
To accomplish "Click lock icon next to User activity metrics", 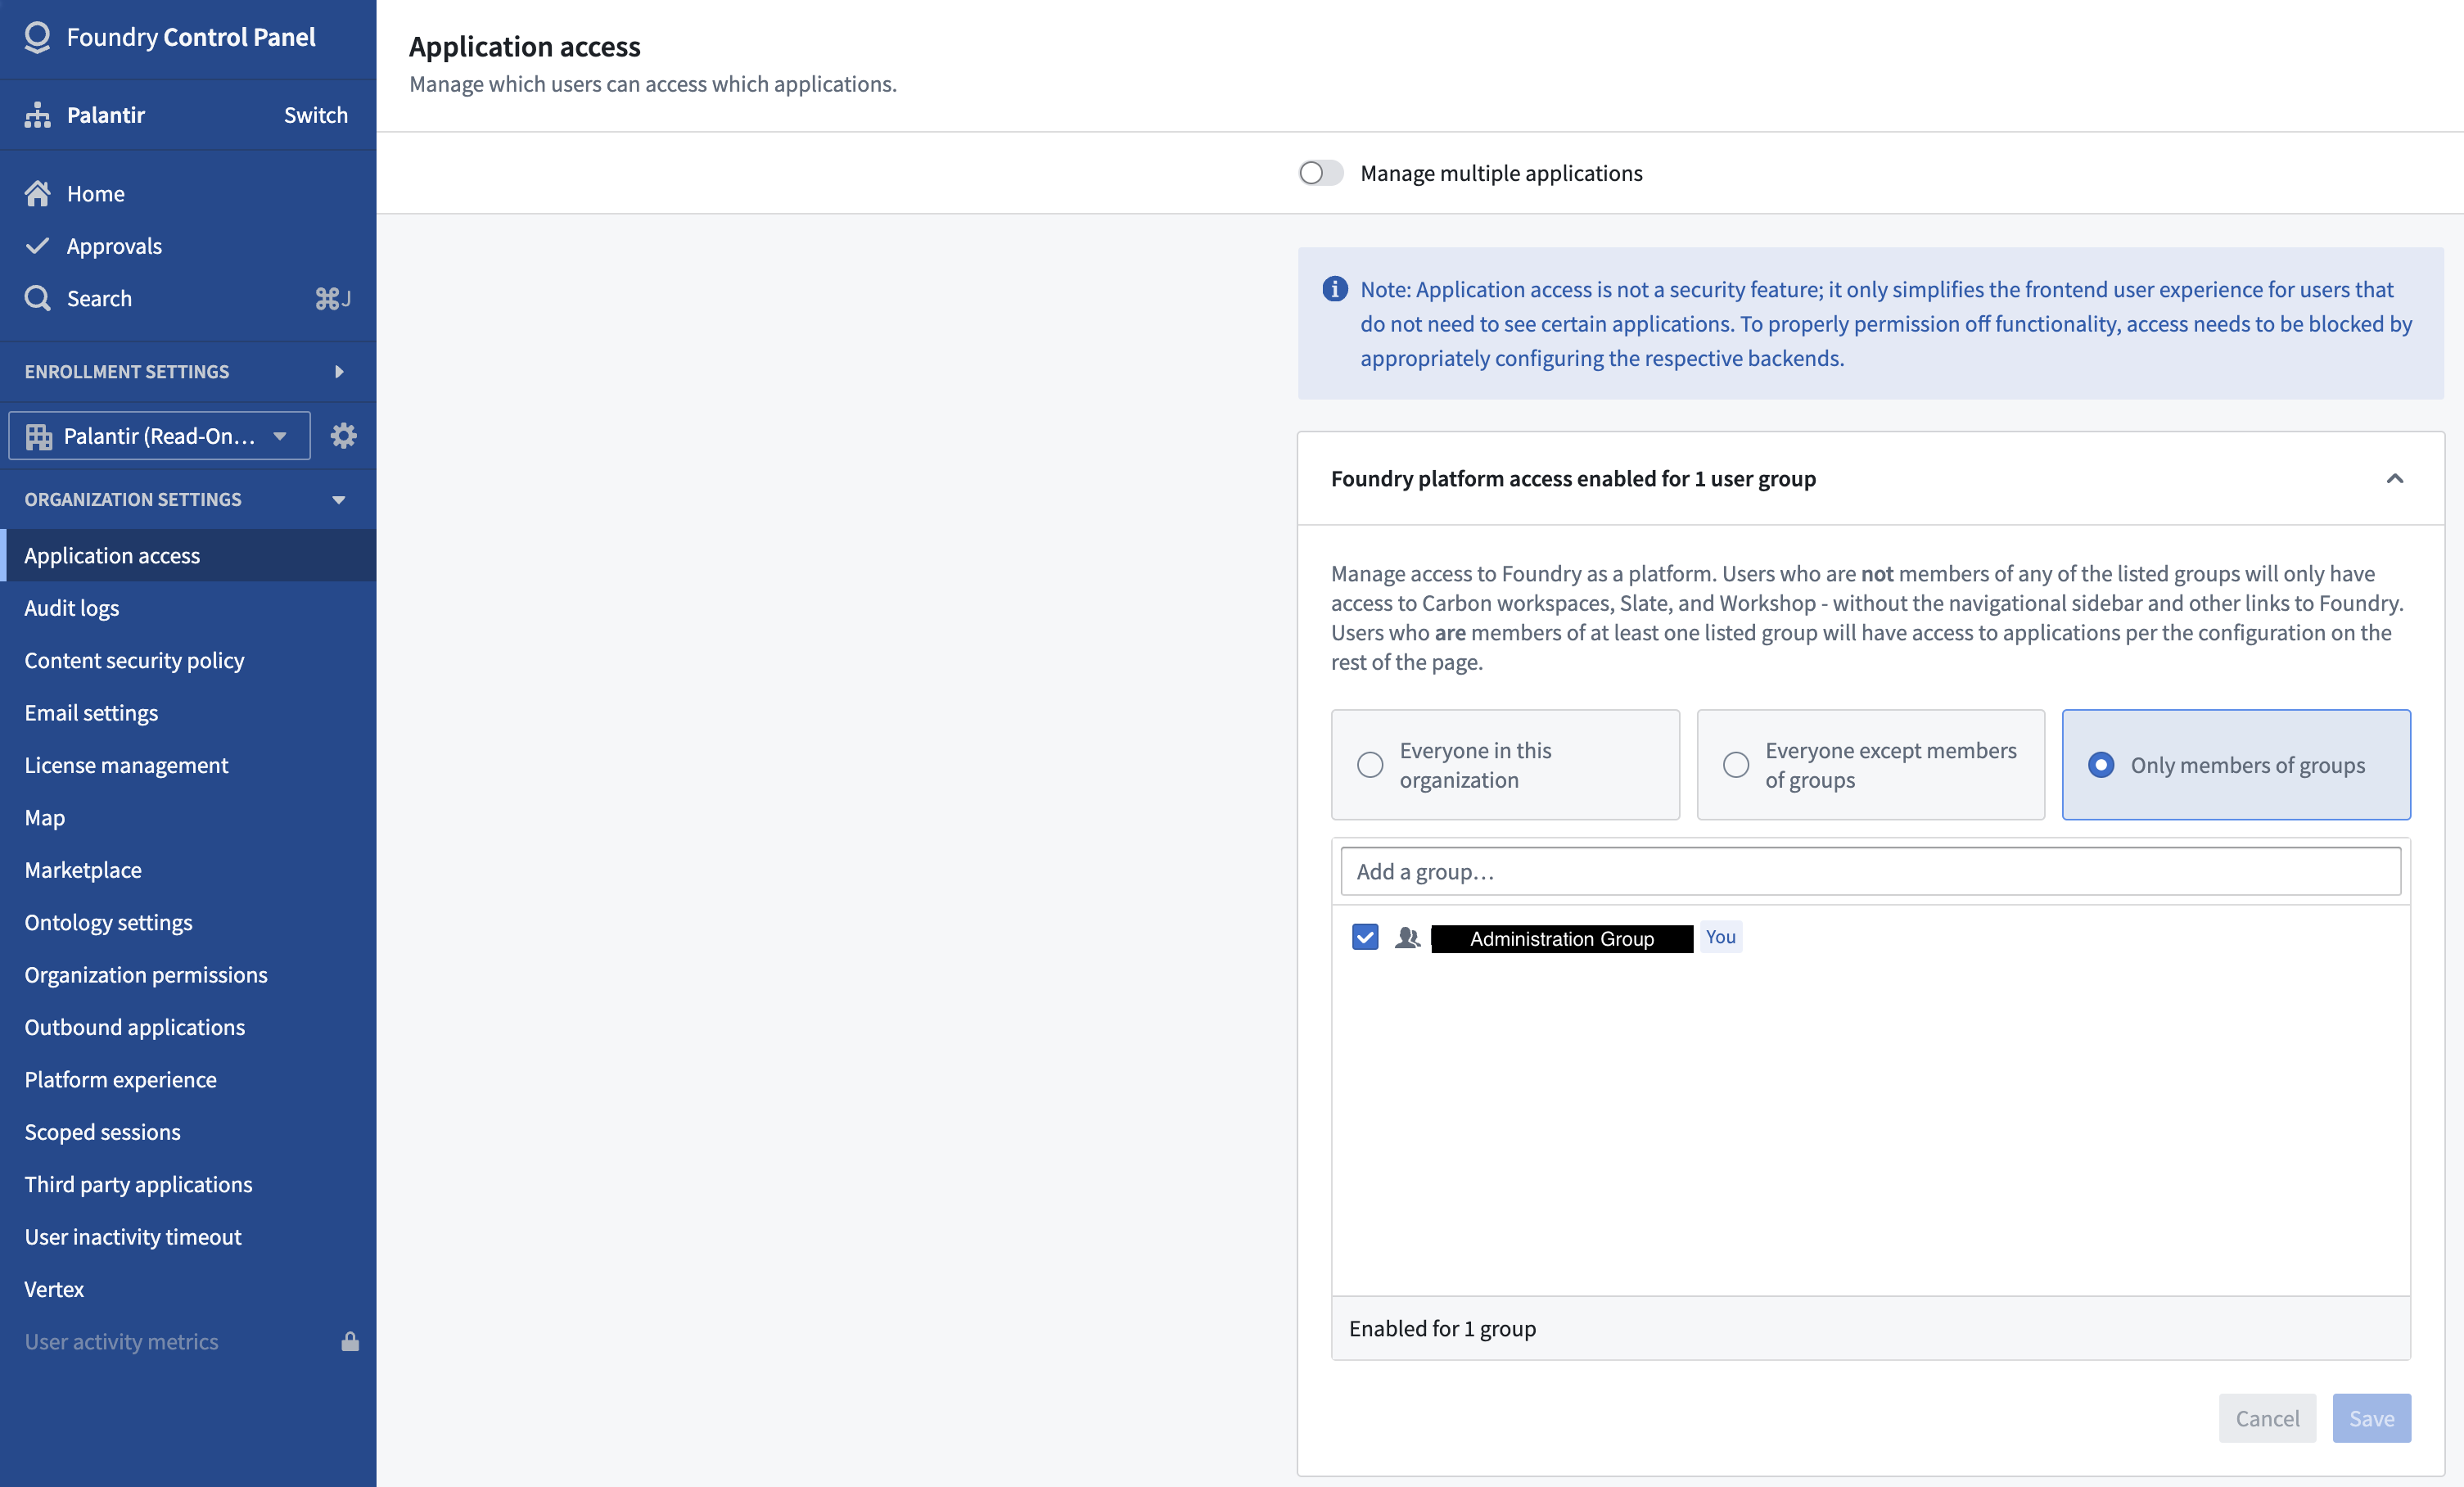I will 350,1342.
